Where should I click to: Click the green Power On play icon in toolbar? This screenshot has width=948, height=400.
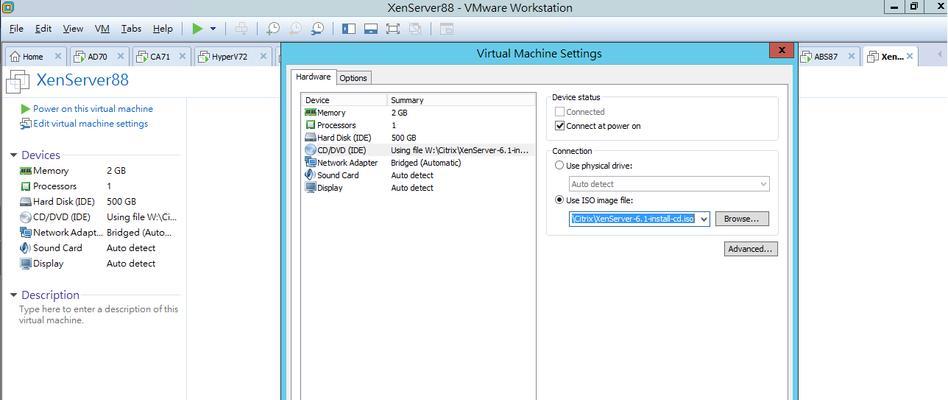pos(198,28)
